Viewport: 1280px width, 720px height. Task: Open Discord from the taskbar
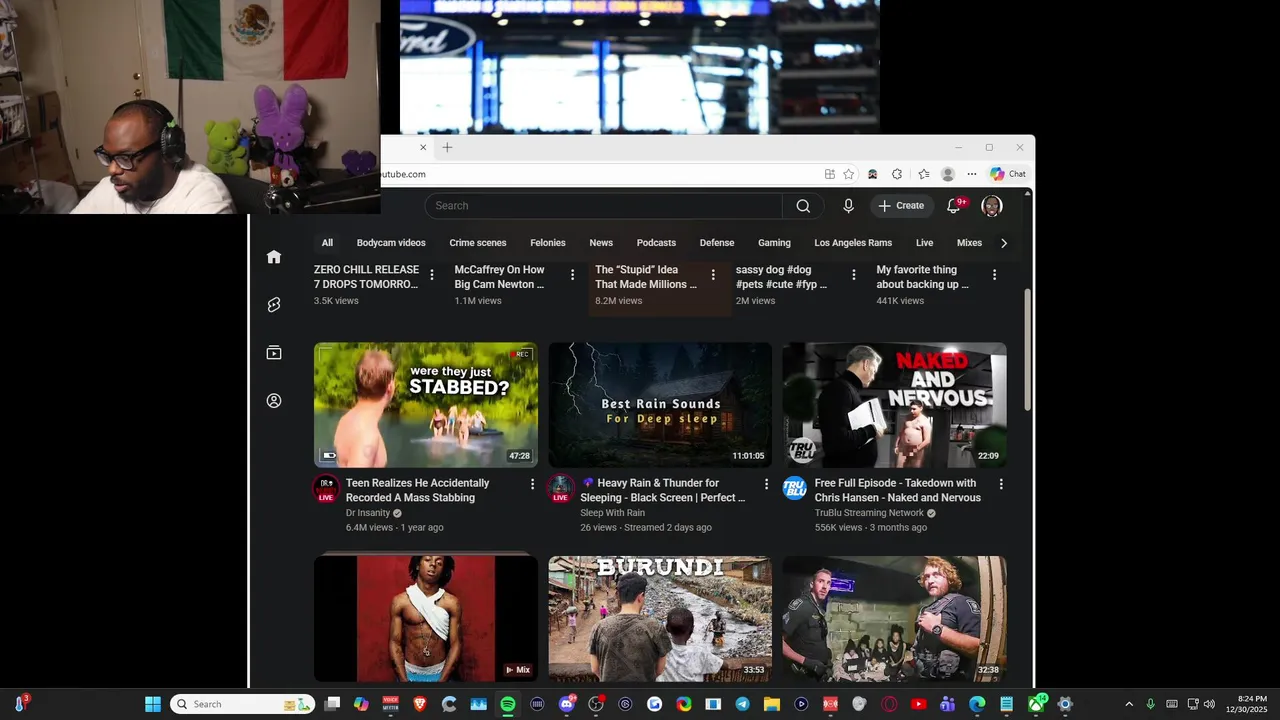[567, 704]
